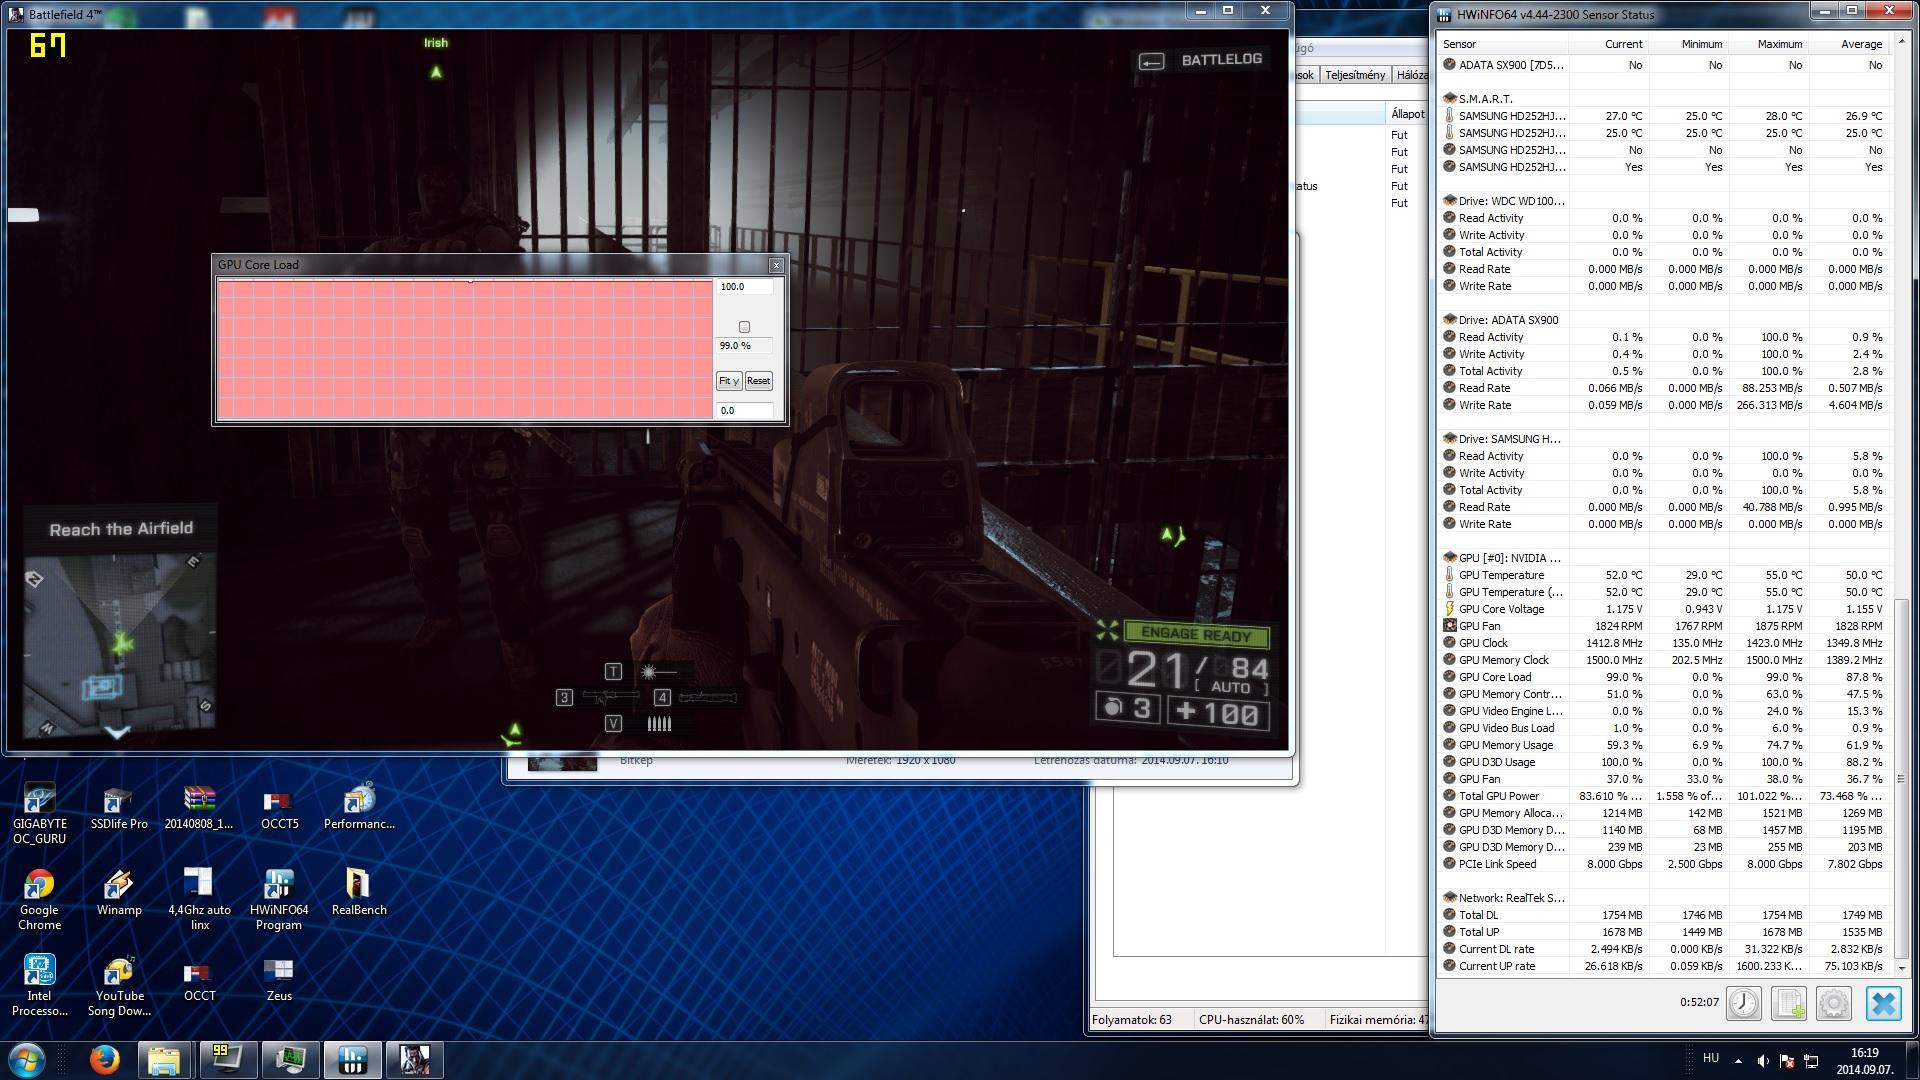Image resolution: width=1920 pixels, height=1080 pixels.
Task: Open GIGABYTE OC_GURU desktop icon
Action: (39, 815)
